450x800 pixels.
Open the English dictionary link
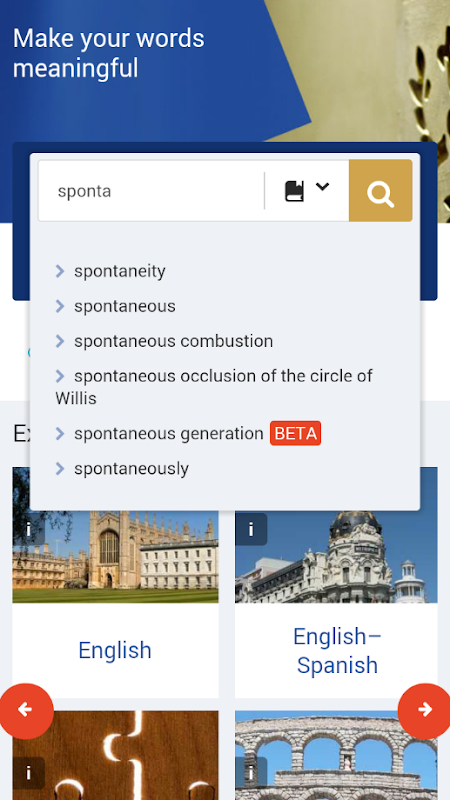click(115, 650)
